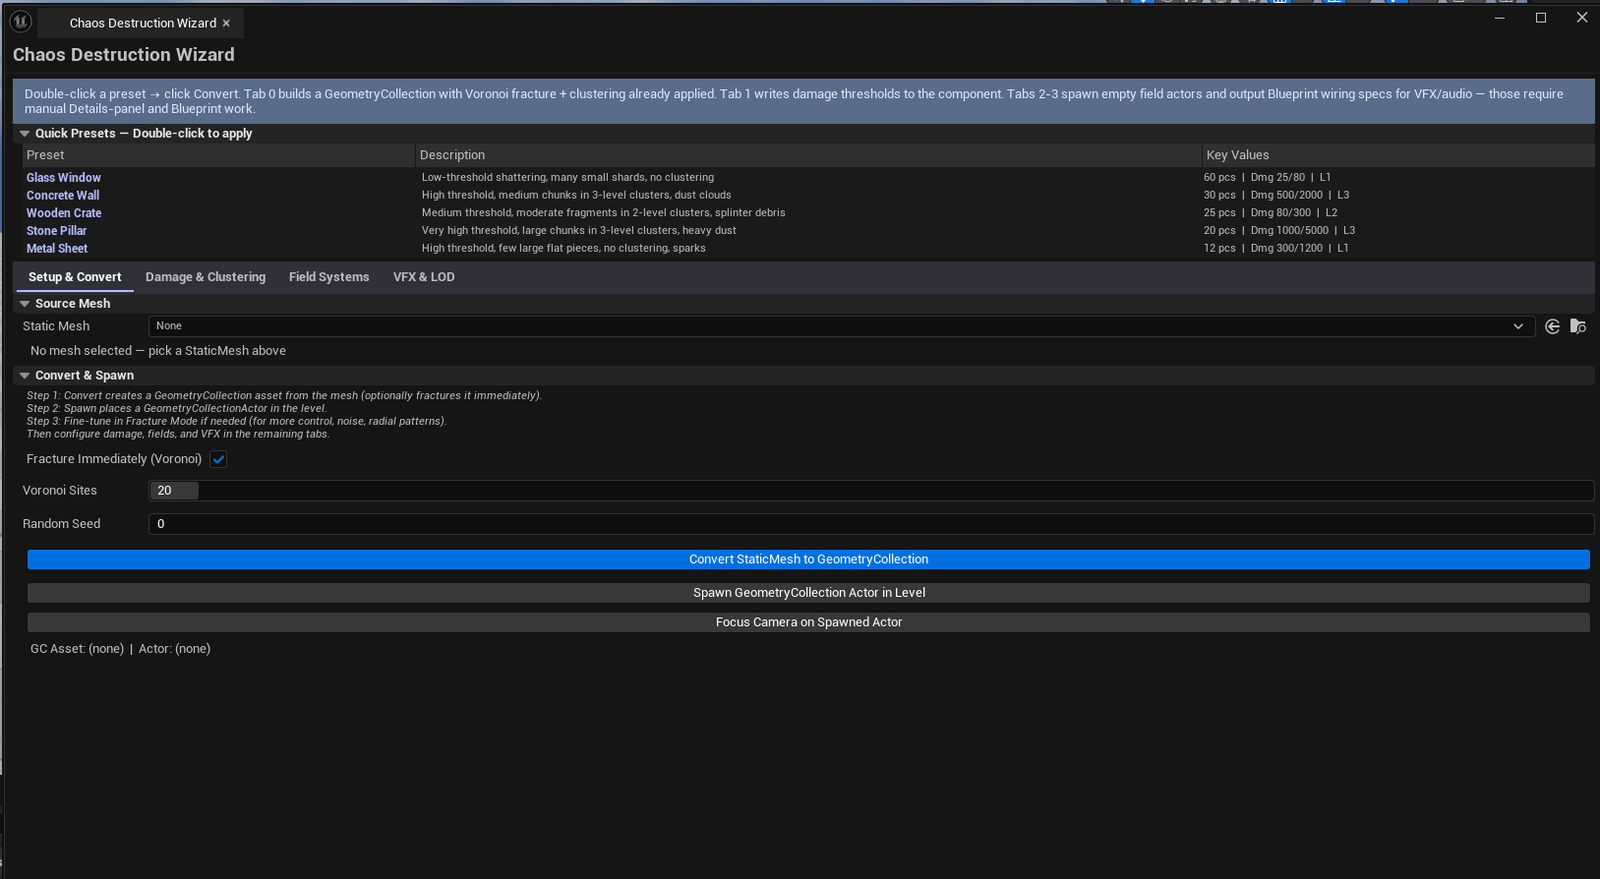Click Convert StaticMesh to GeometryCollection button
Screen dimensions: 1600x879
(809, 559)
